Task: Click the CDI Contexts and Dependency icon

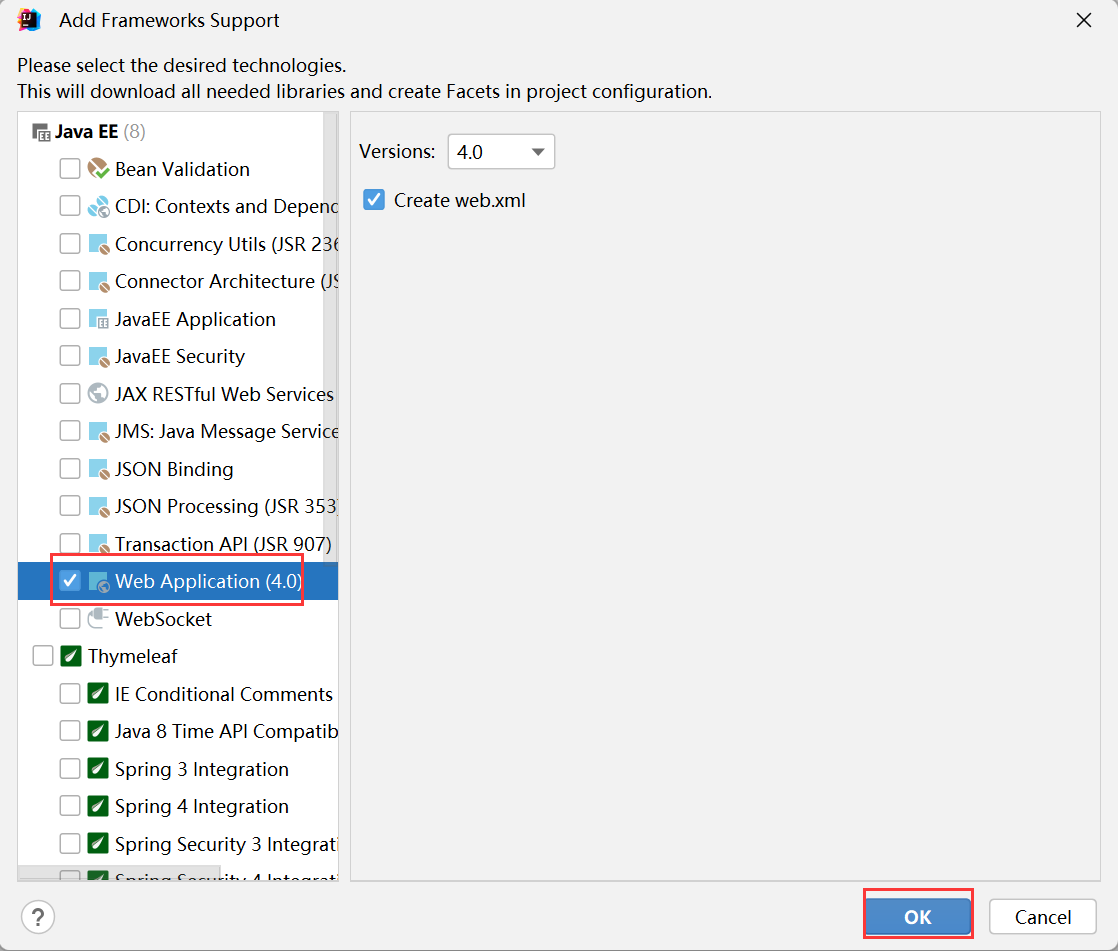Action: coord(98,207)
